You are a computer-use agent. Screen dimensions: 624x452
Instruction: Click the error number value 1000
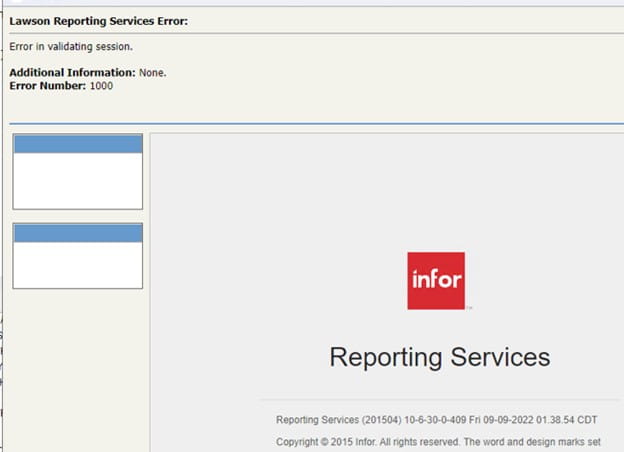101,86
